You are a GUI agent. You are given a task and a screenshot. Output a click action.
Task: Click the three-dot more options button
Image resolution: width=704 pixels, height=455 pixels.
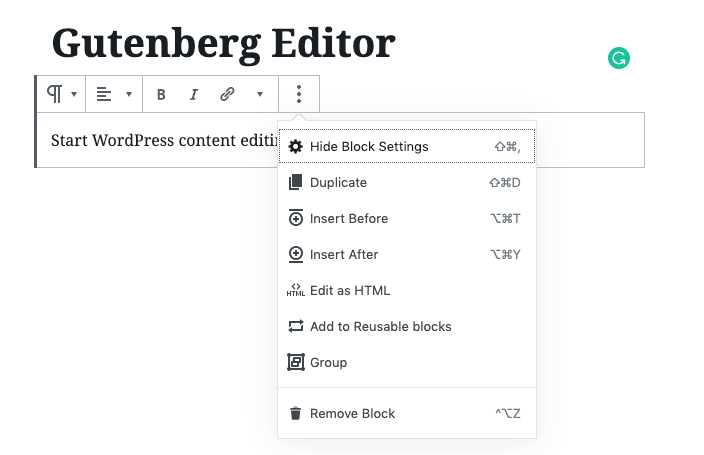click(x=299, y=94)
